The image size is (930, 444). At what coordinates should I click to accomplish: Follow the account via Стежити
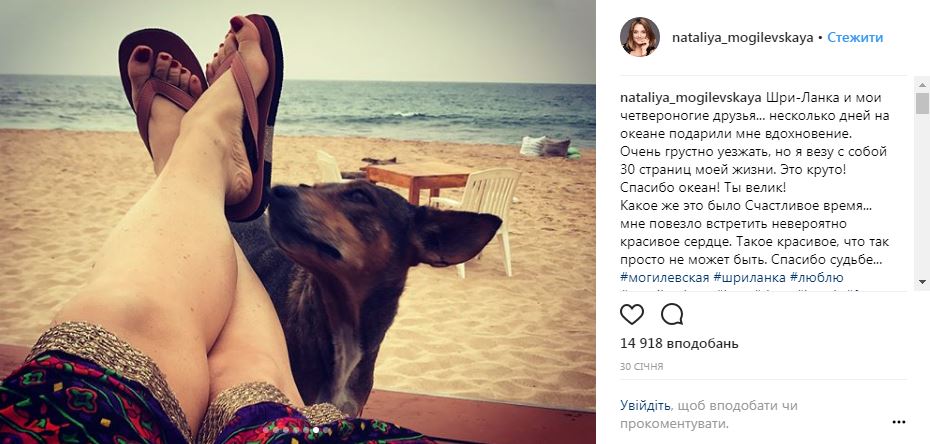click(855, 37)
